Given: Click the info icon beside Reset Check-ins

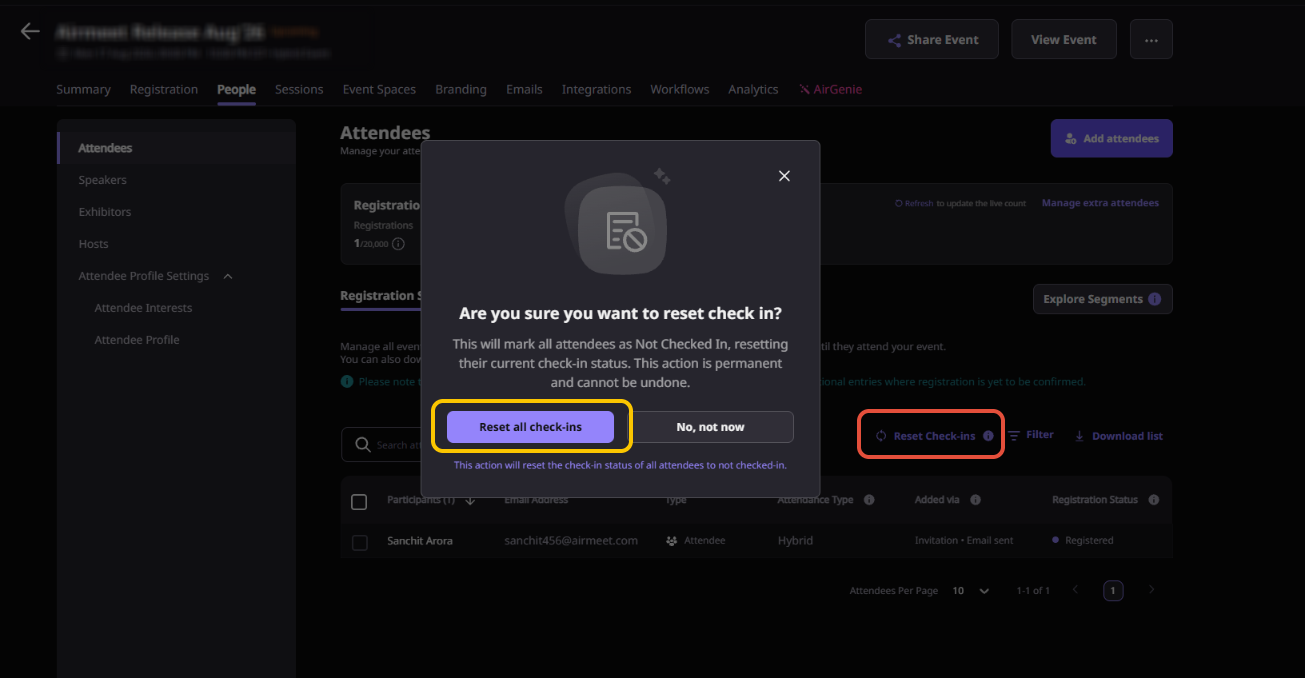Looking at the screenshot, I should pos(988,436).
